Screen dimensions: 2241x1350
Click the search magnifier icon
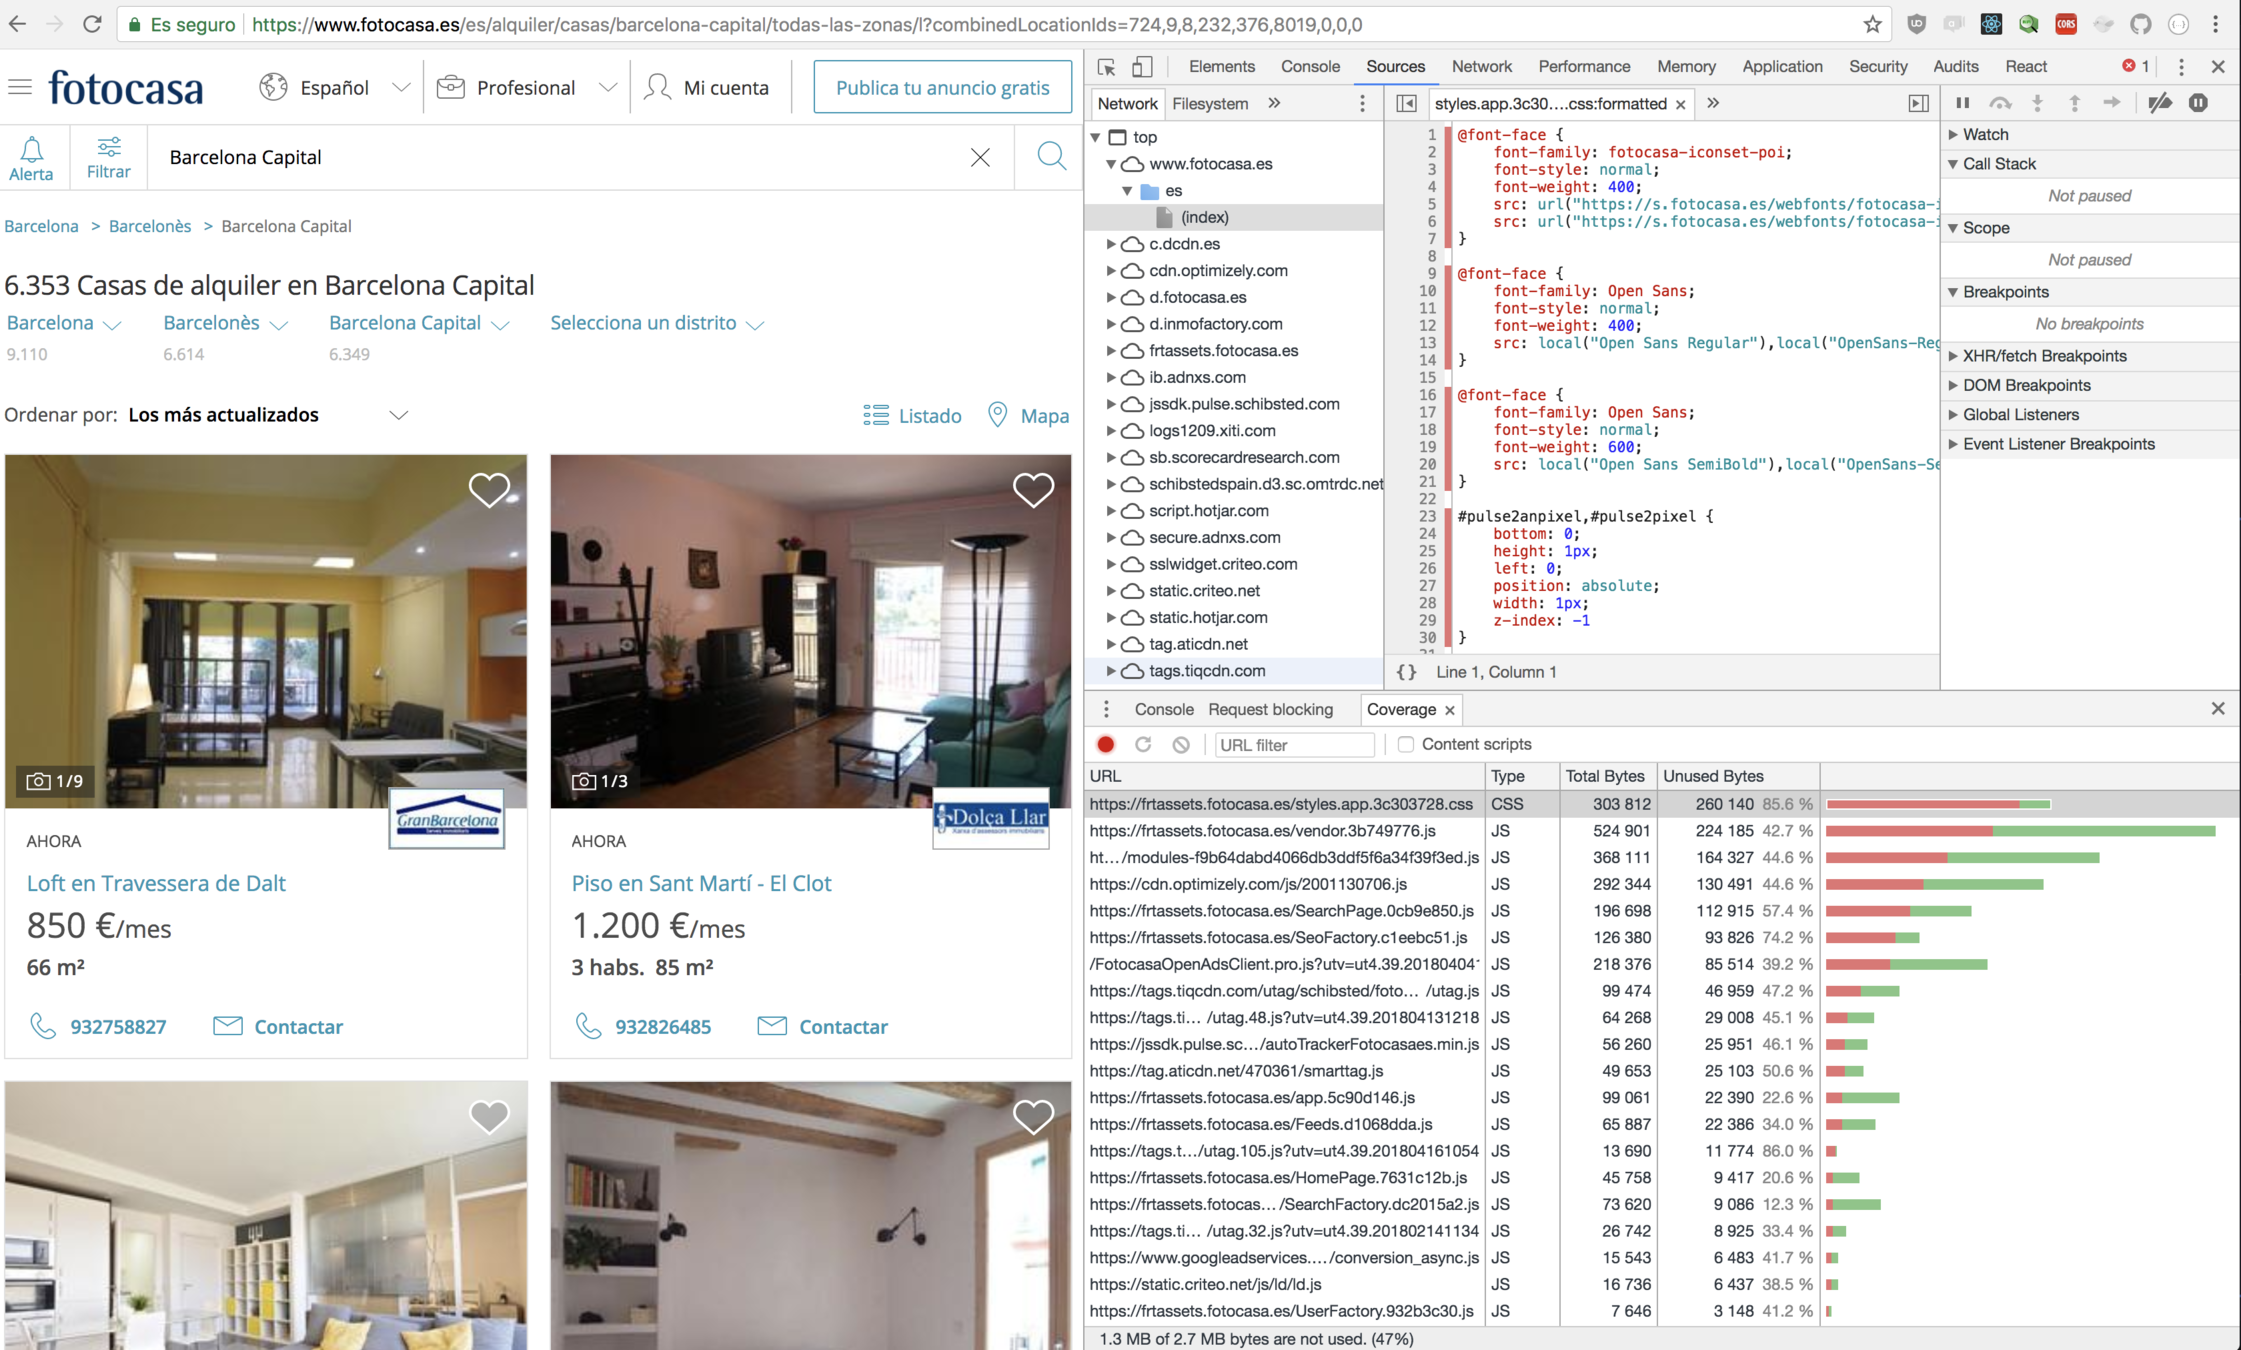(1050, 157)
